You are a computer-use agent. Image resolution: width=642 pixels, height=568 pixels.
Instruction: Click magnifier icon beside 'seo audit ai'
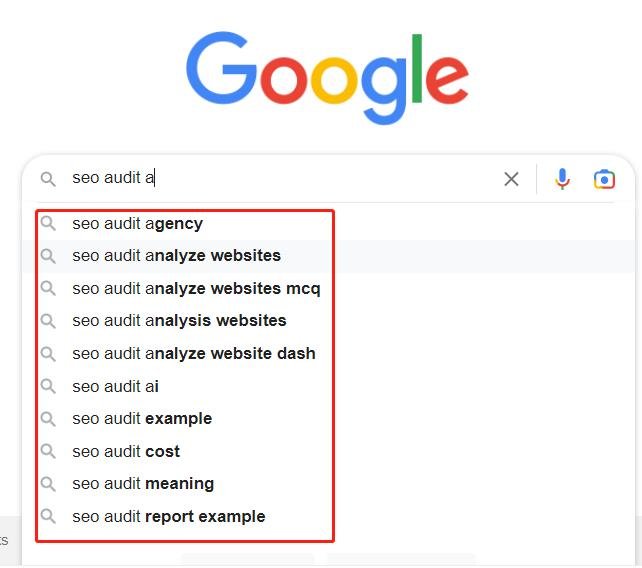point(48,386)
